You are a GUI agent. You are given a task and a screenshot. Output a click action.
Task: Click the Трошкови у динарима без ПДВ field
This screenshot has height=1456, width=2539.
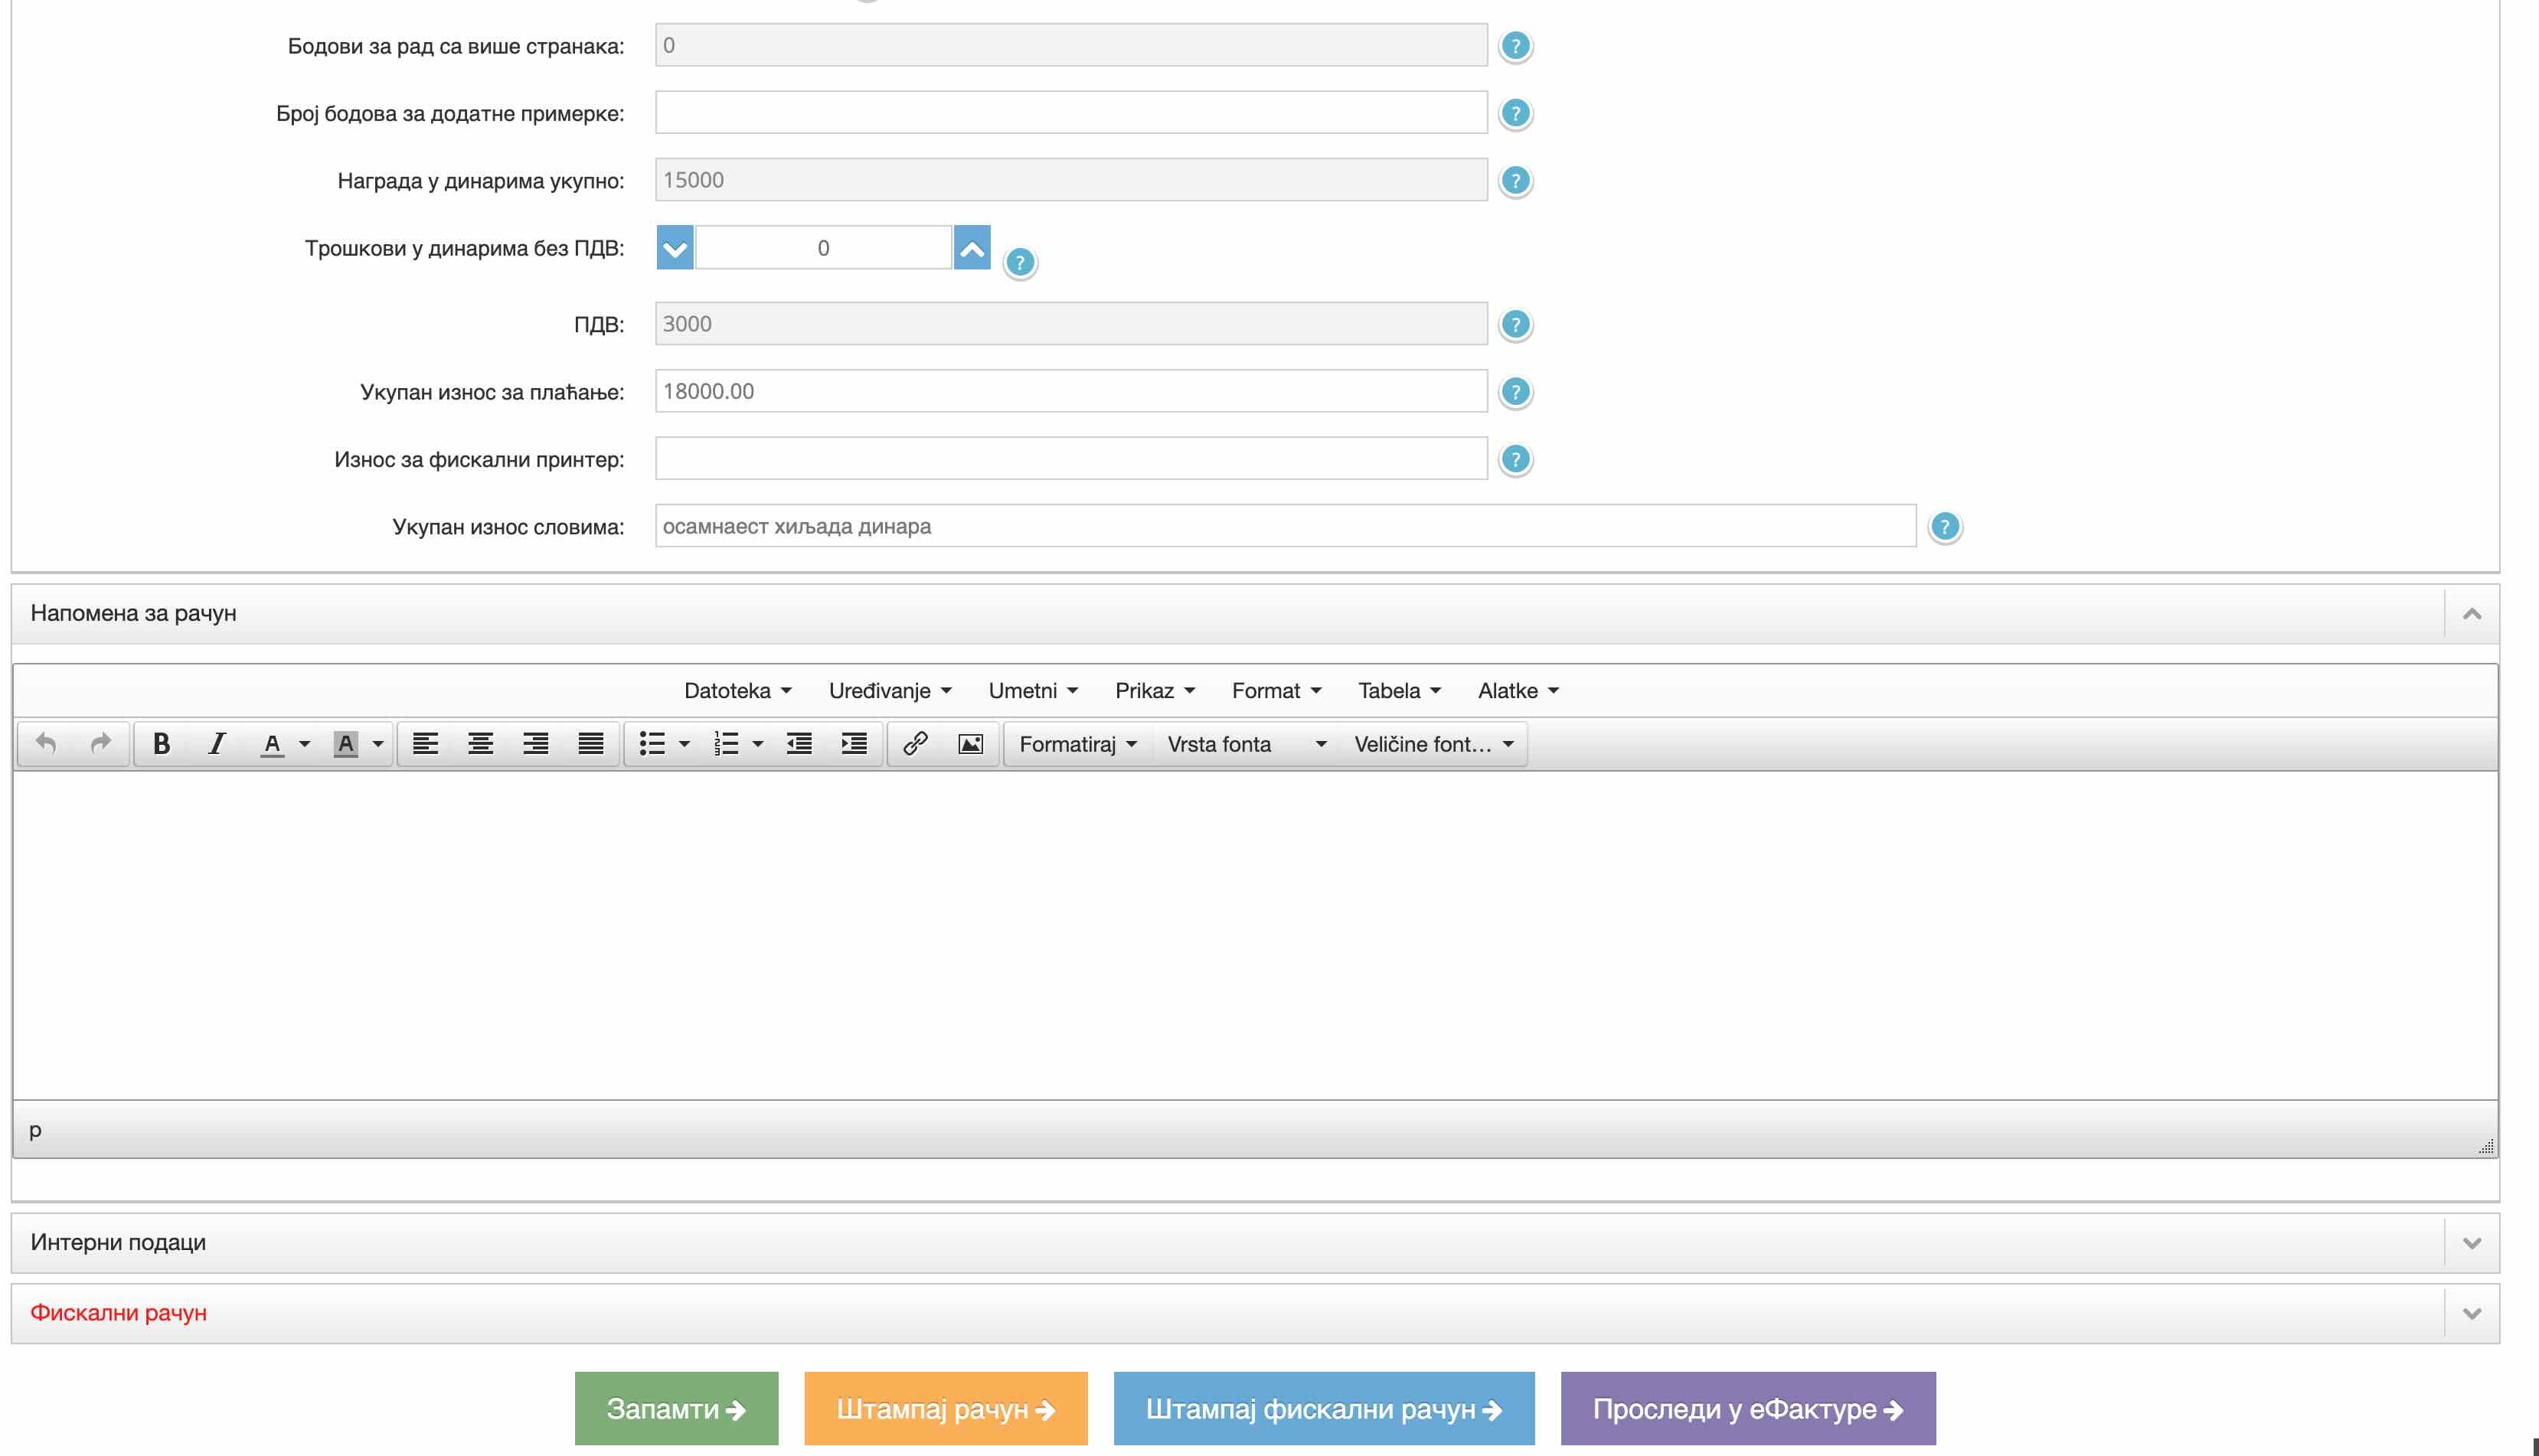tap(823, 248)
